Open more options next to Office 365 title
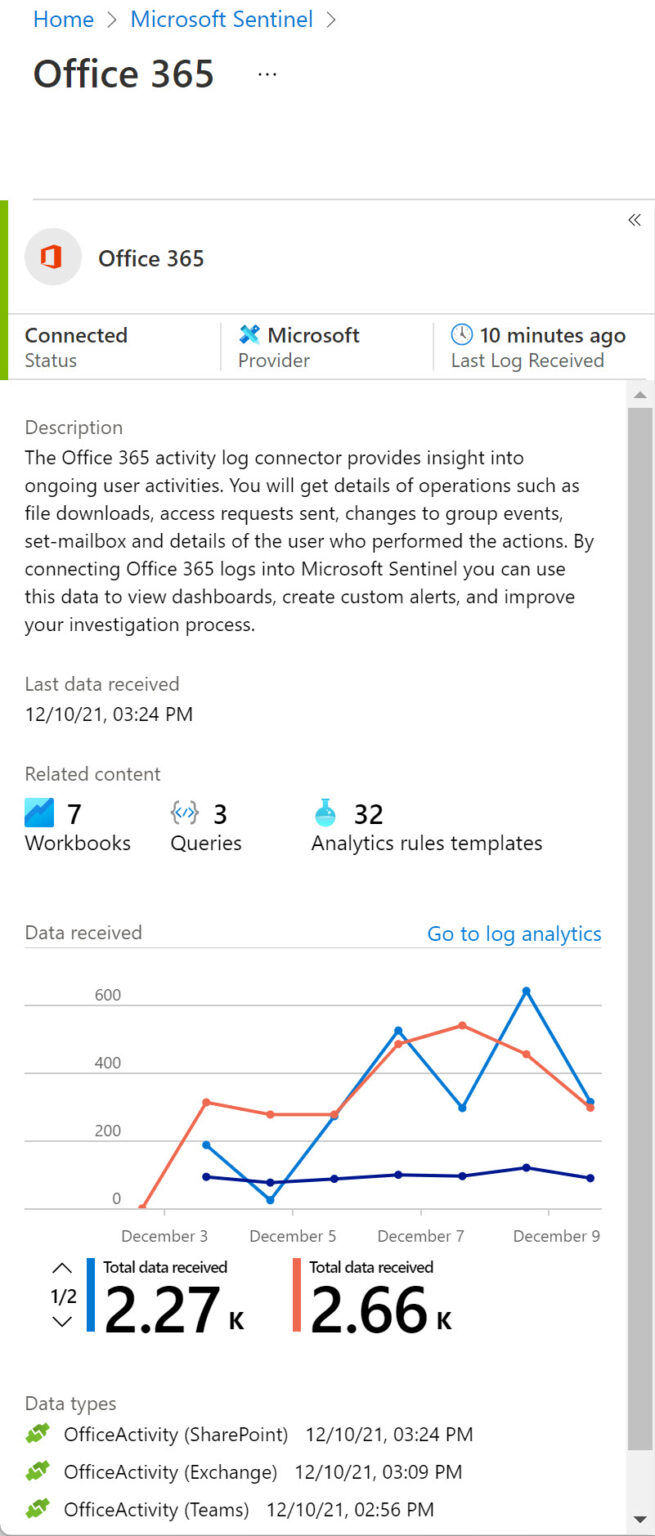 tap(266, 73)
